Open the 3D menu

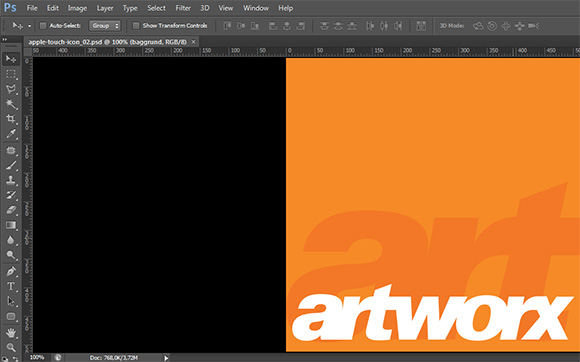pos(205,8)
